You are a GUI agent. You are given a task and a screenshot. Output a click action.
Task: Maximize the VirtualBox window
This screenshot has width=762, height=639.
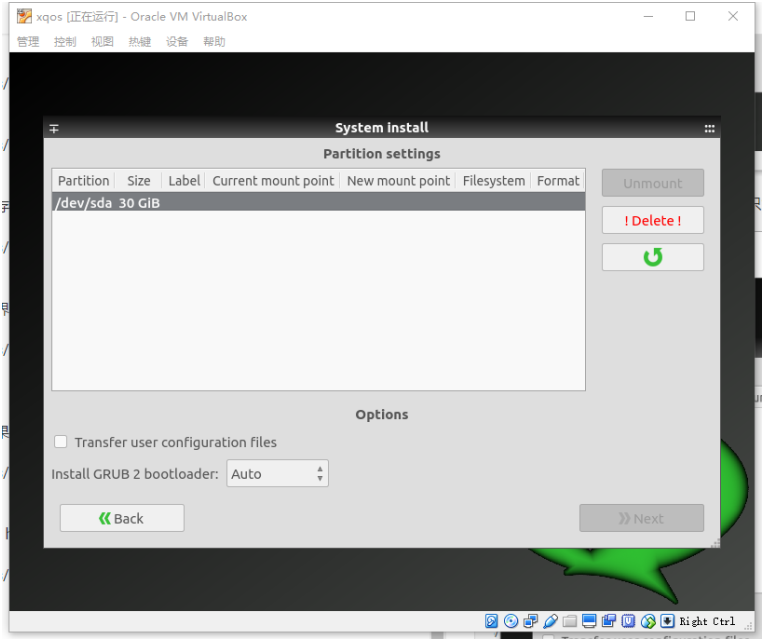click(x=690, y=17)
